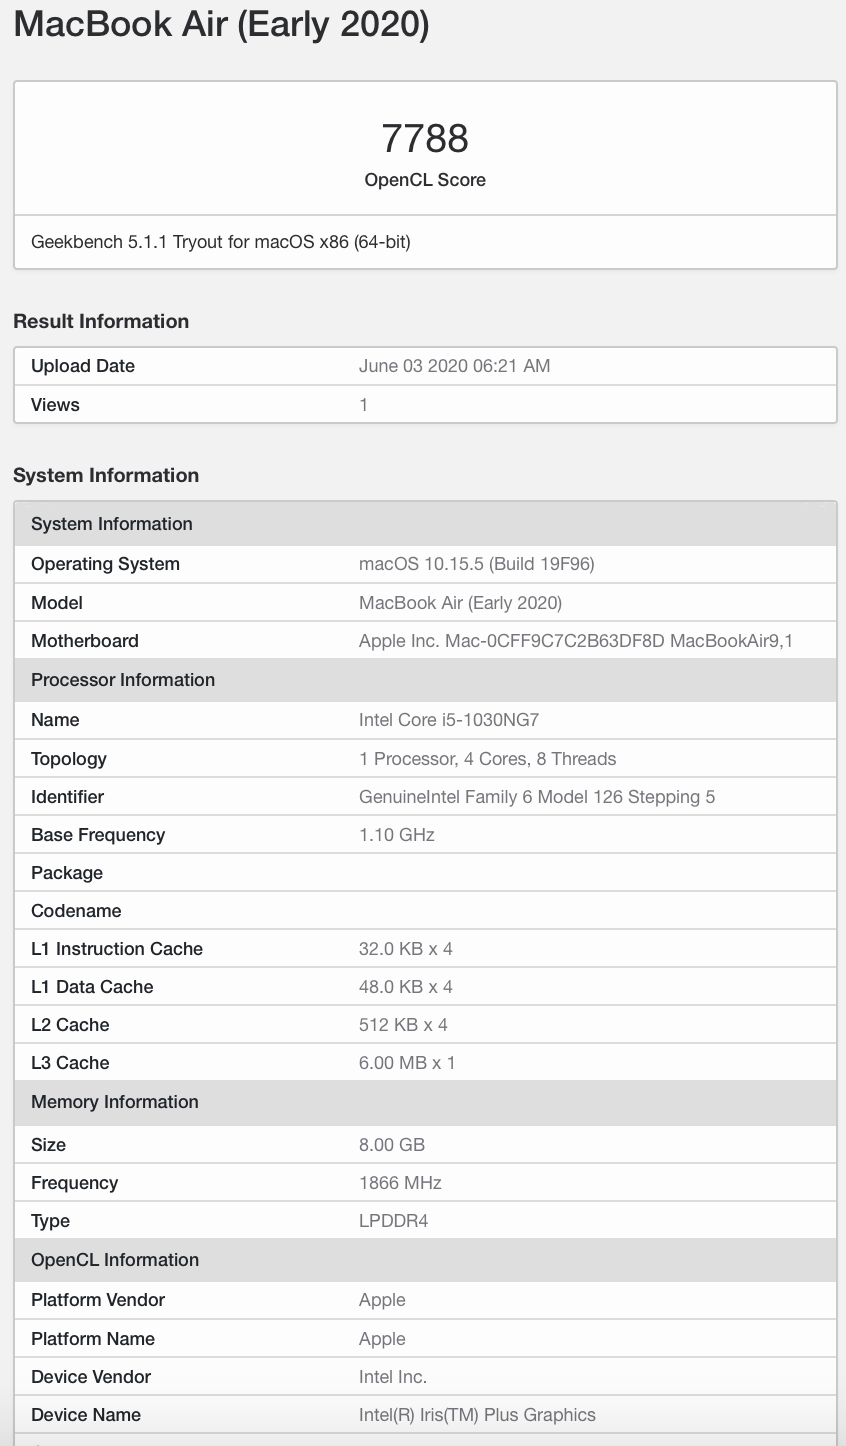Select GenuineIntel Family 6 Model 126 value
Viewport: 846px width, 1446px height.
[537, 797]
